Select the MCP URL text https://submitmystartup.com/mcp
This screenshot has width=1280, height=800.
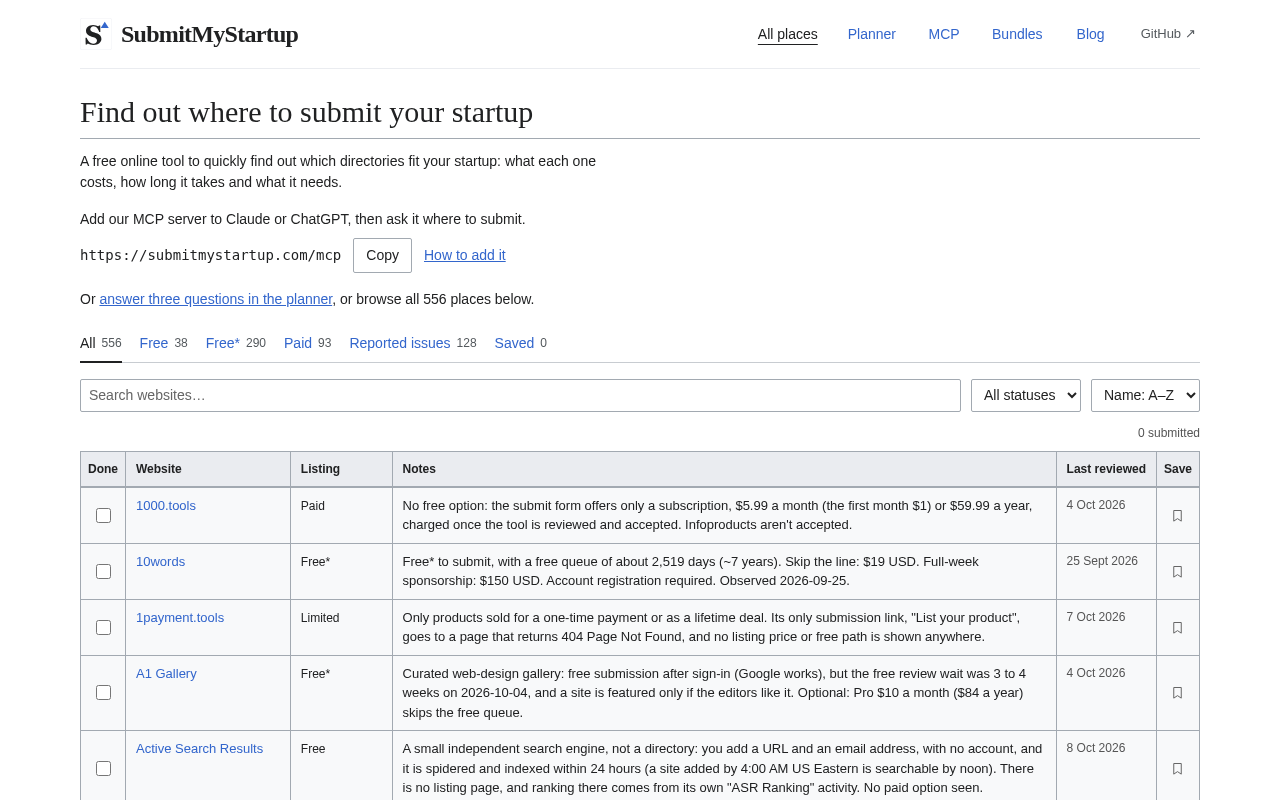click(210, 255)
